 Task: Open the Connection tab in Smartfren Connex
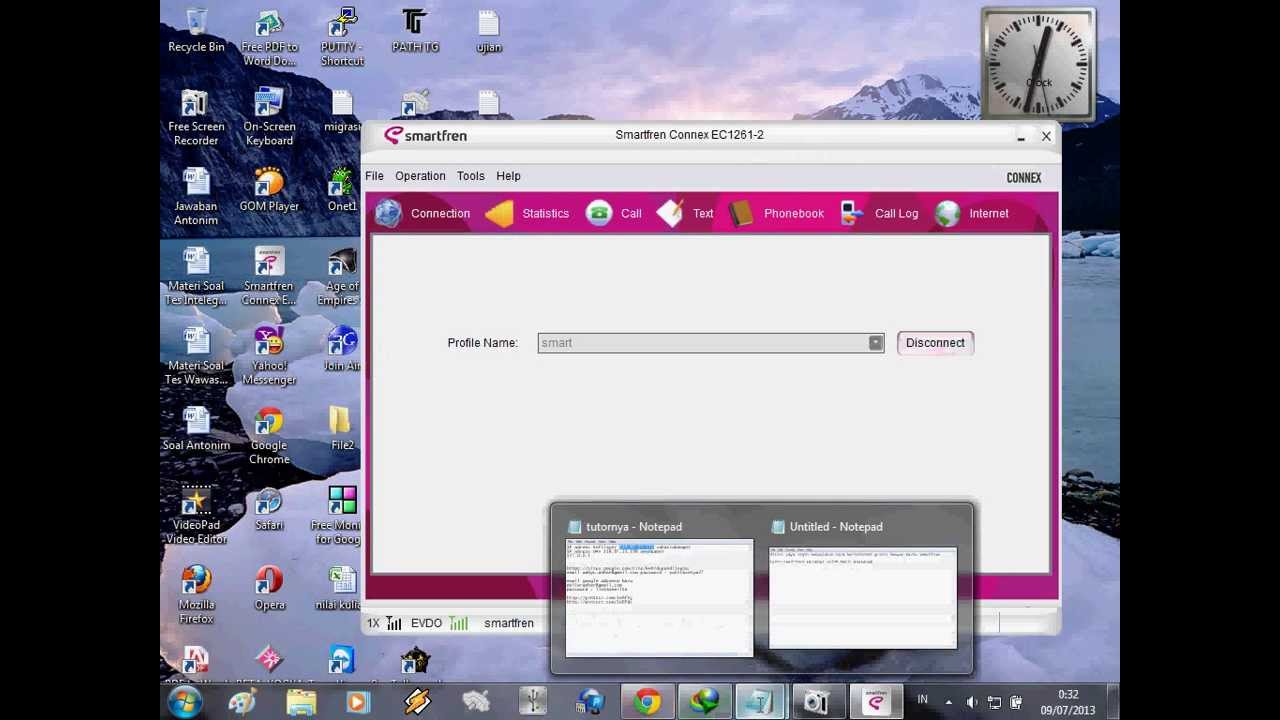[423, 213]
